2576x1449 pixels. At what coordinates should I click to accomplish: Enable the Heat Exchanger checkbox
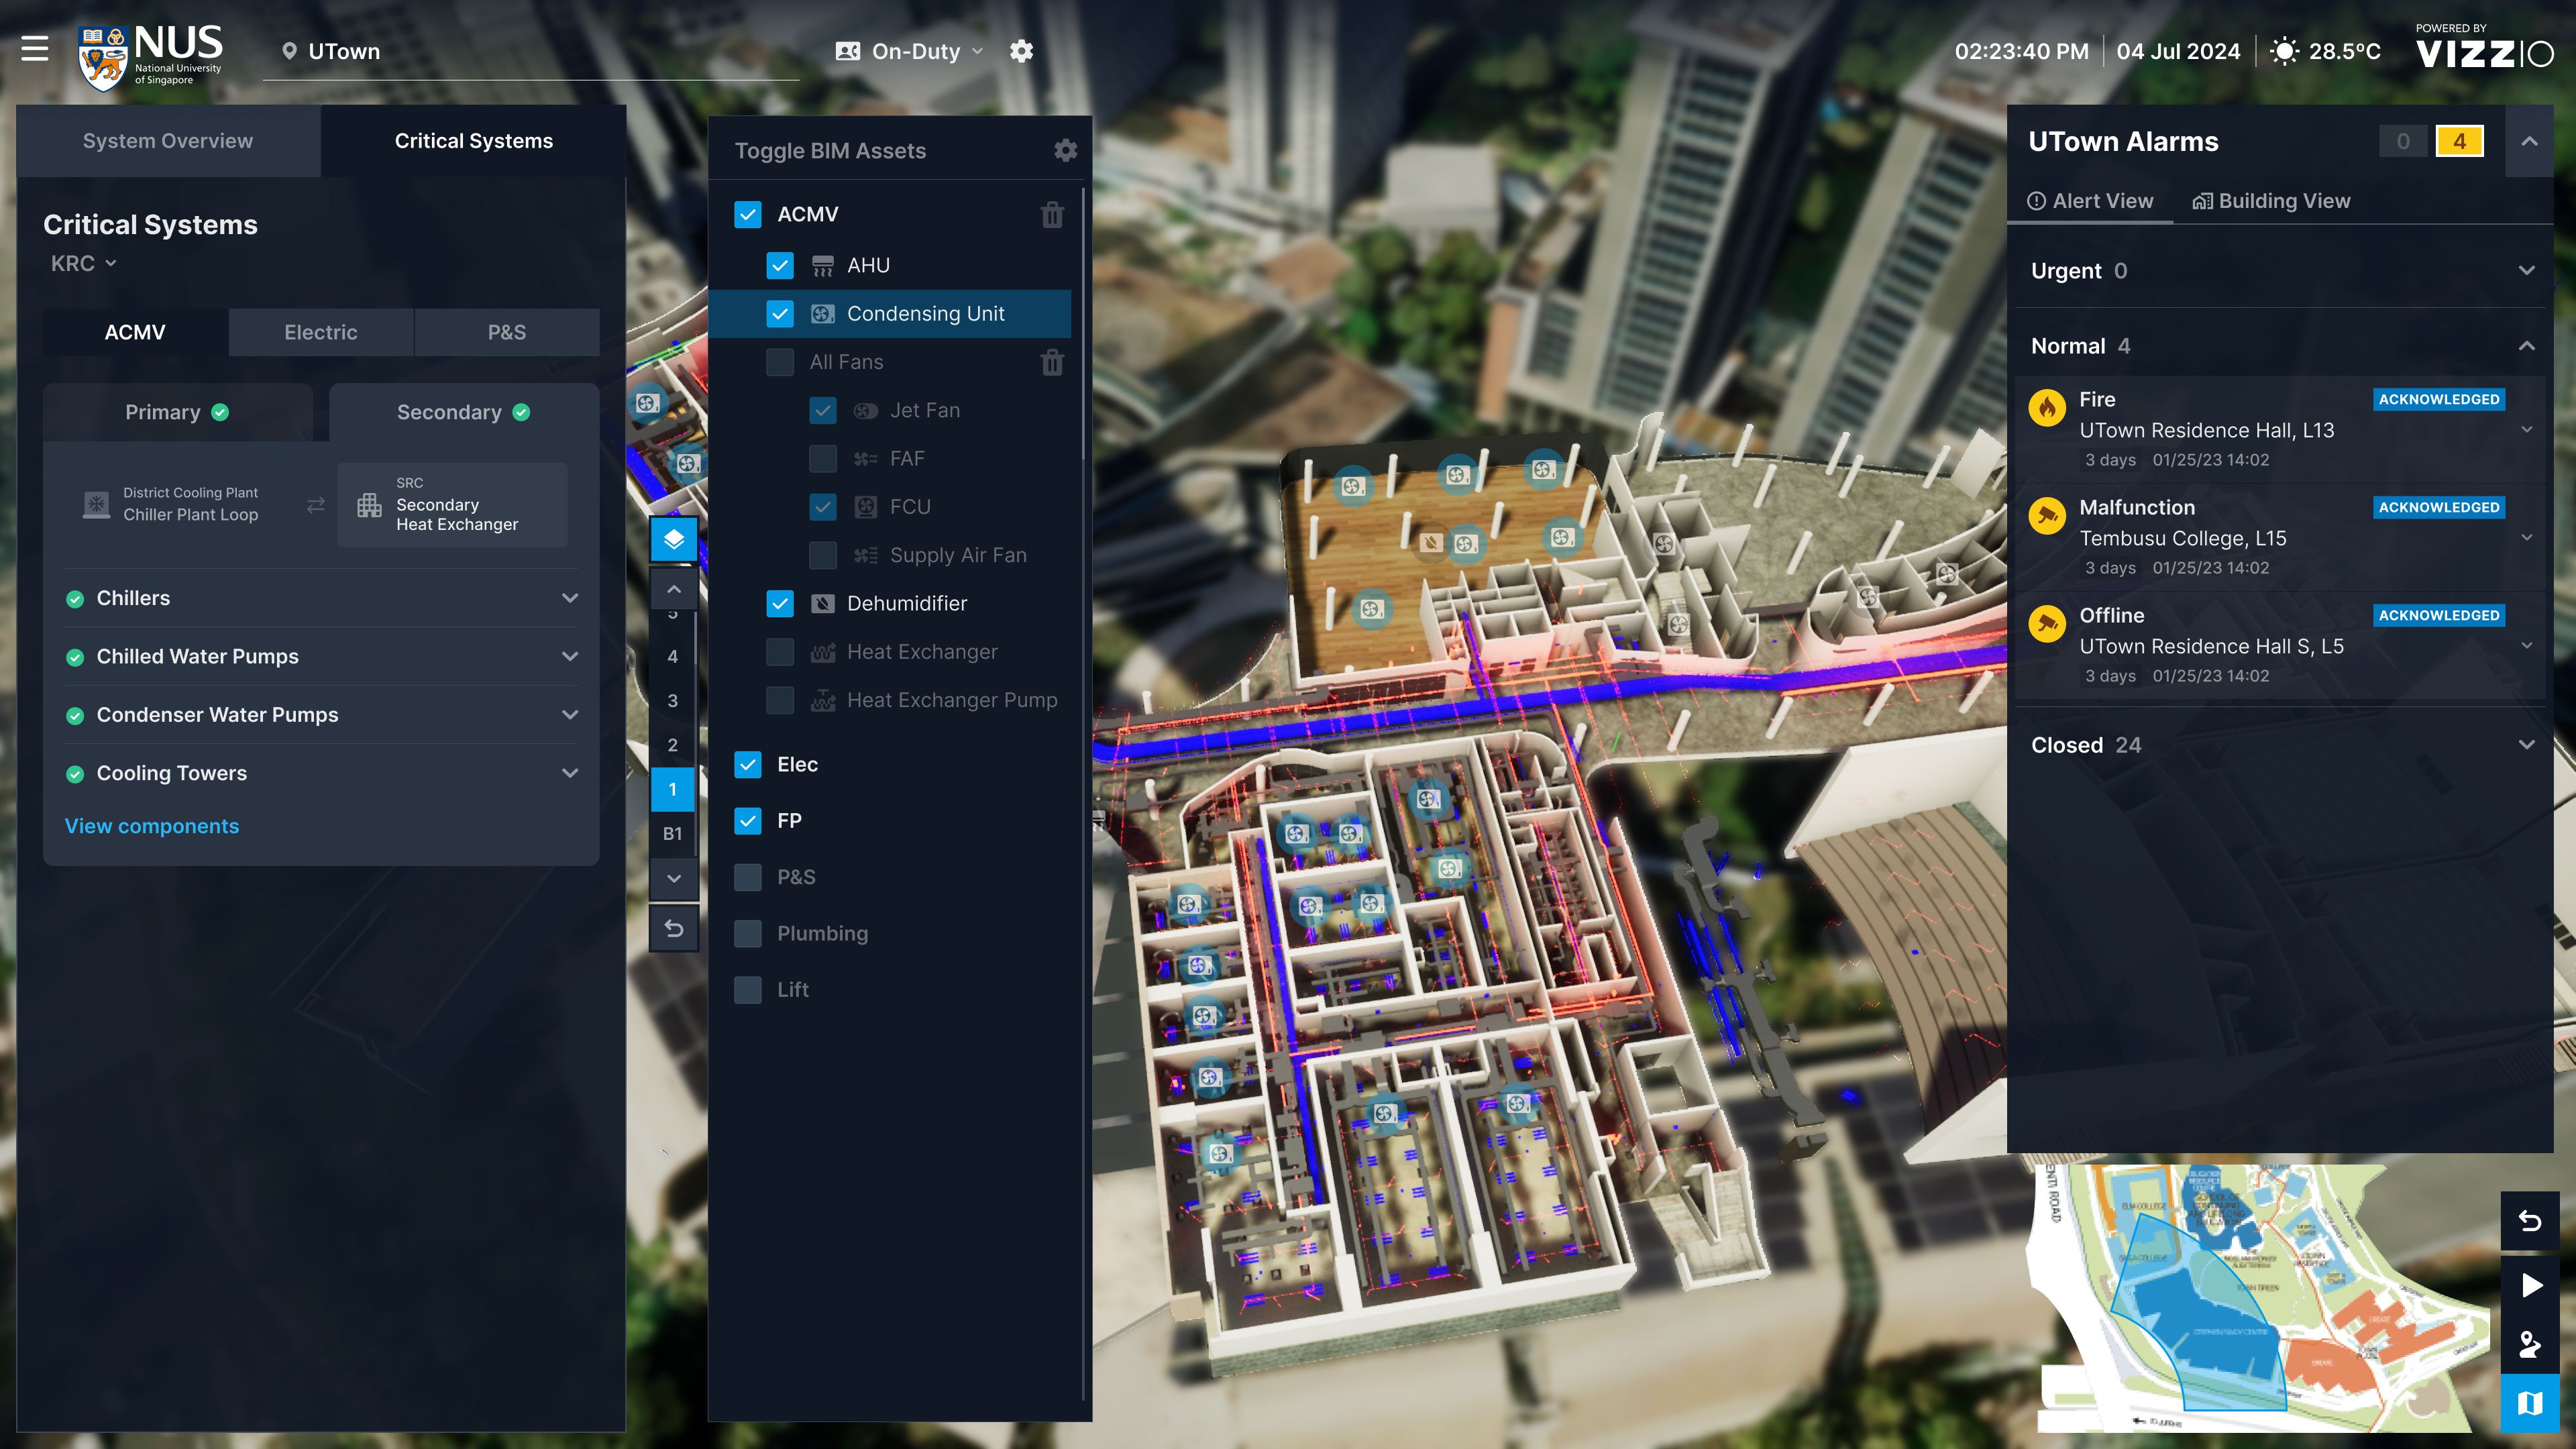coord(780,652)
